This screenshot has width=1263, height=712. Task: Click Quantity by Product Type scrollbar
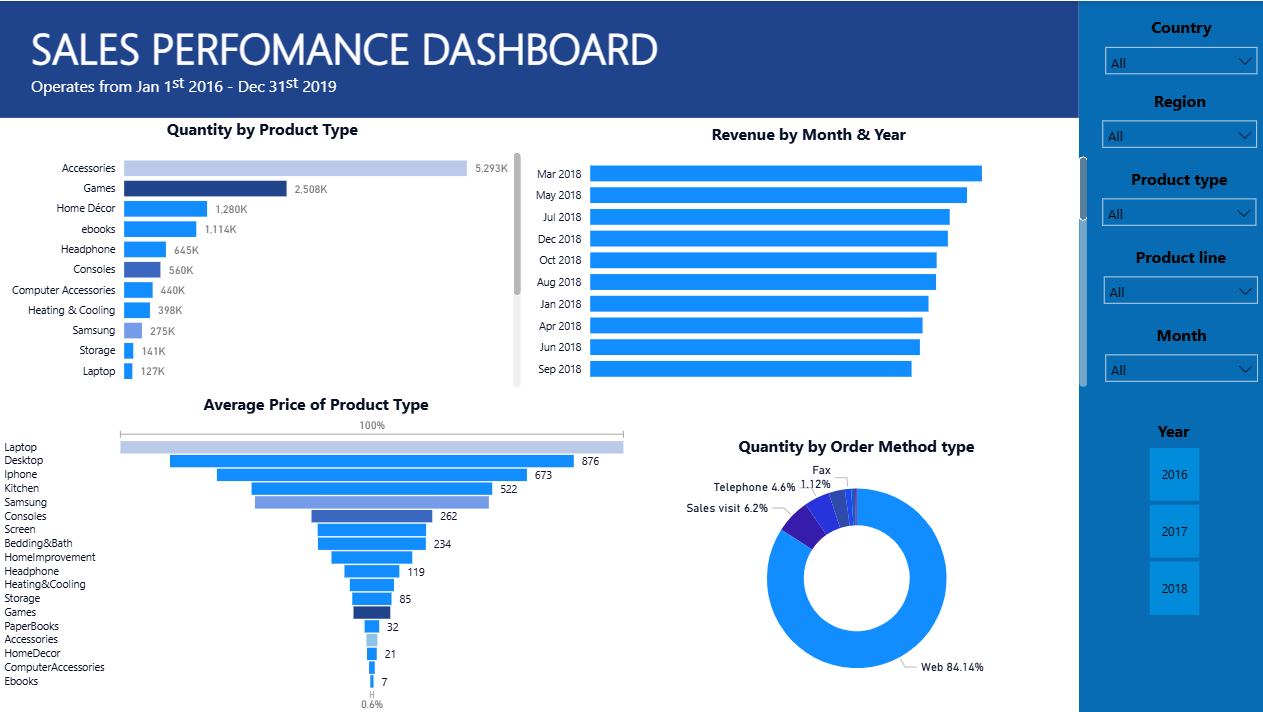517,225
